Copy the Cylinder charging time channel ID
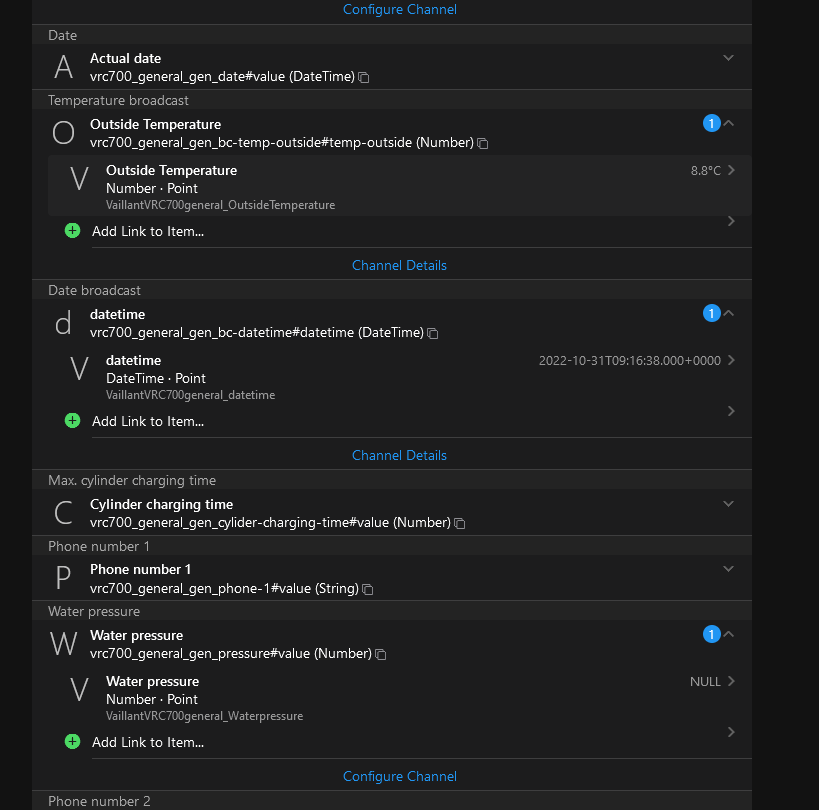 [x=459, y=523]
